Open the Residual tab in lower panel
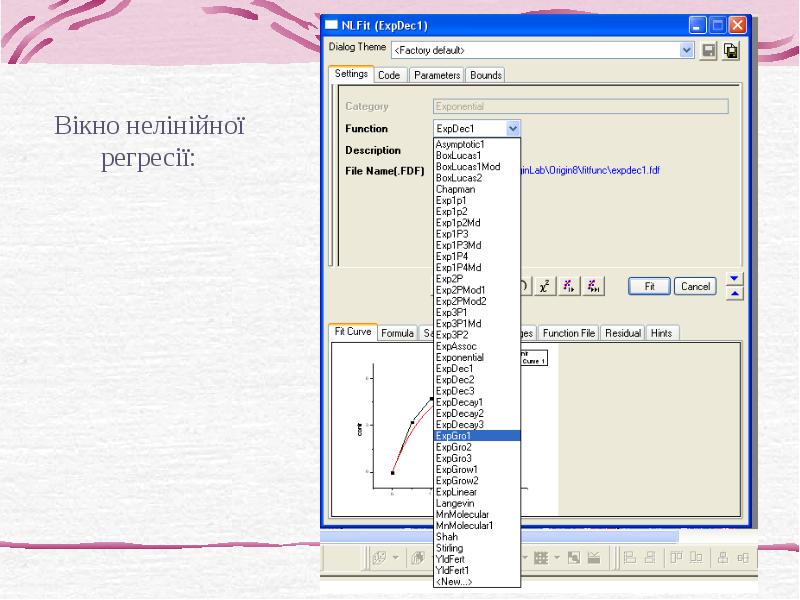The image size is (800, 600). click(x=623, y=333)
